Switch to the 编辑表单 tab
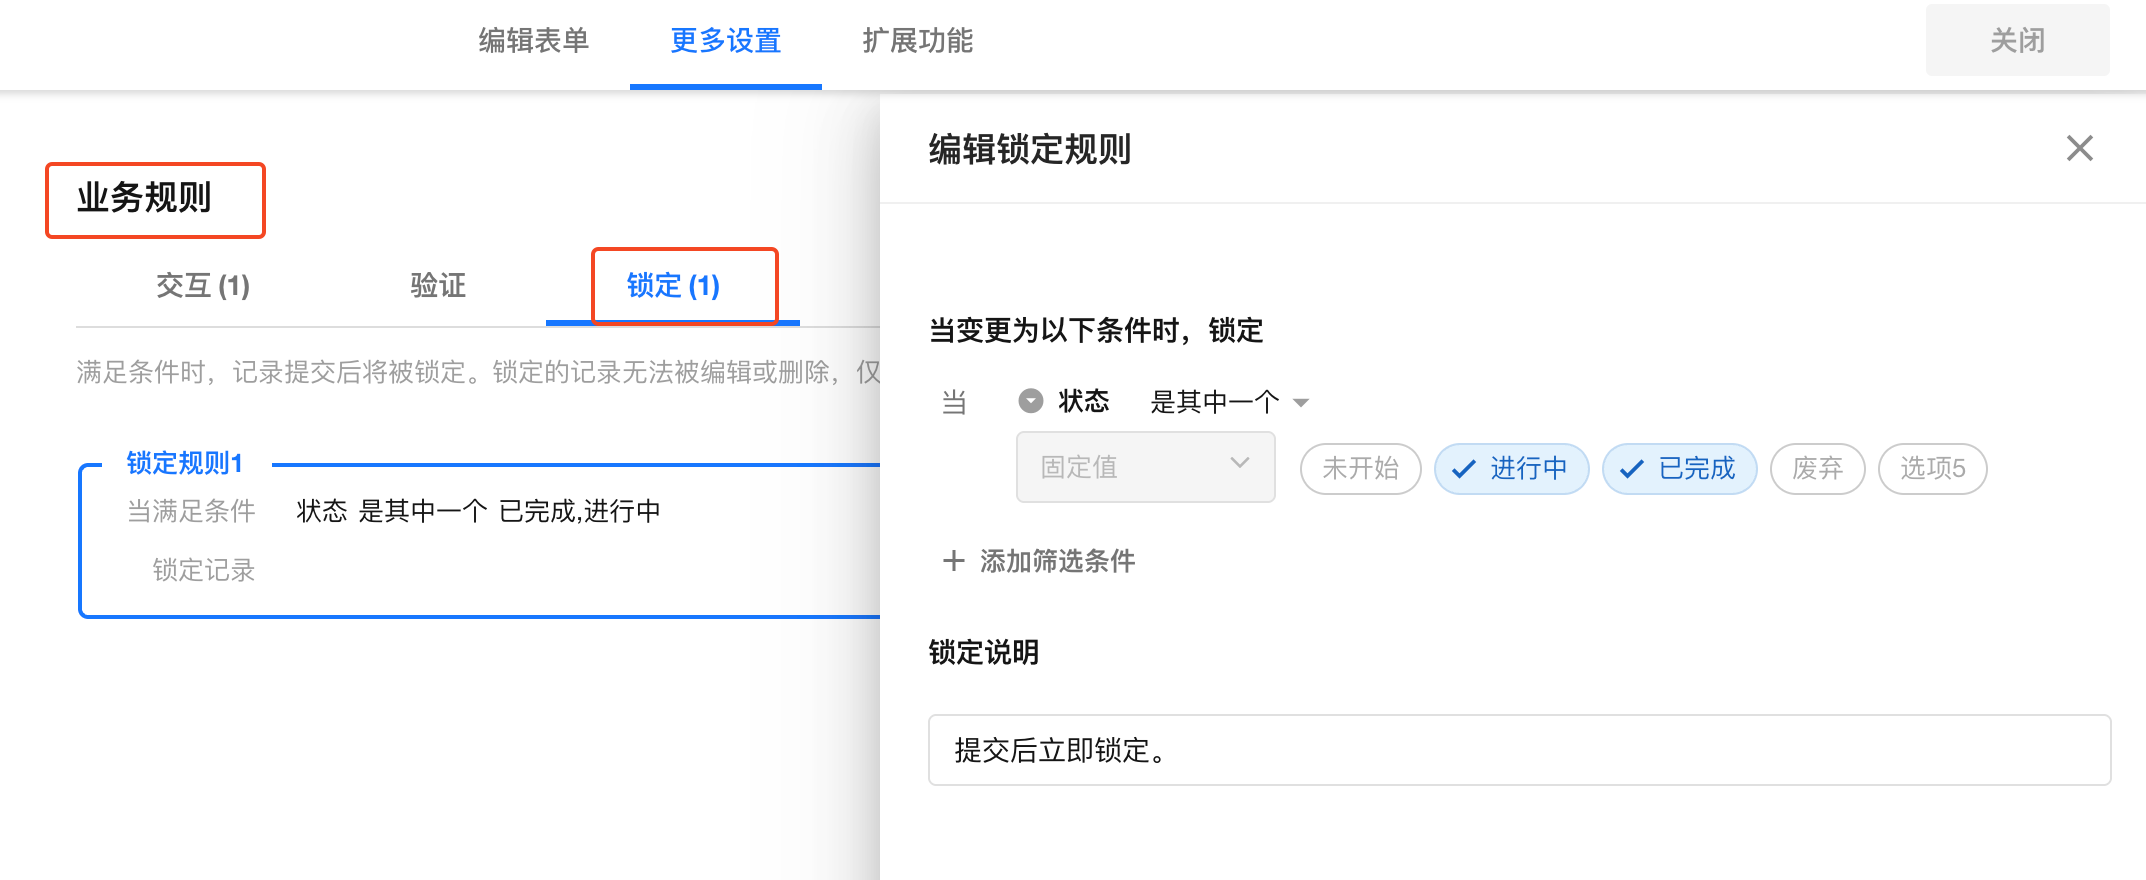This screenshot has width=2146, height=880. pyautogui.click(x=534, y=41)
